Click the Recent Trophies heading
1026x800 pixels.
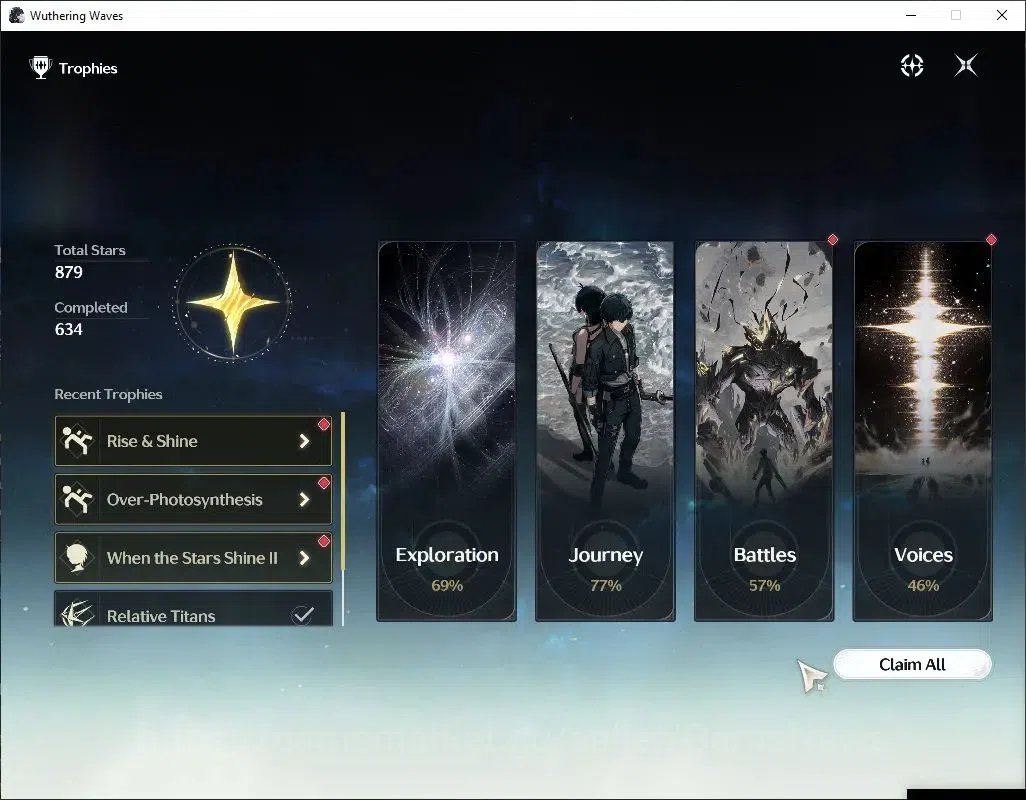109,394
